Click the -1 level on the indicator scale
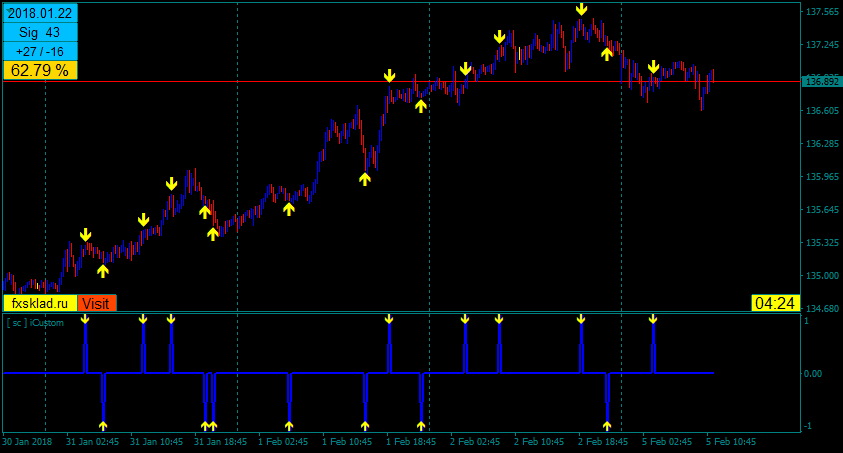Screen dimensions: 843x453 point(808,426)
